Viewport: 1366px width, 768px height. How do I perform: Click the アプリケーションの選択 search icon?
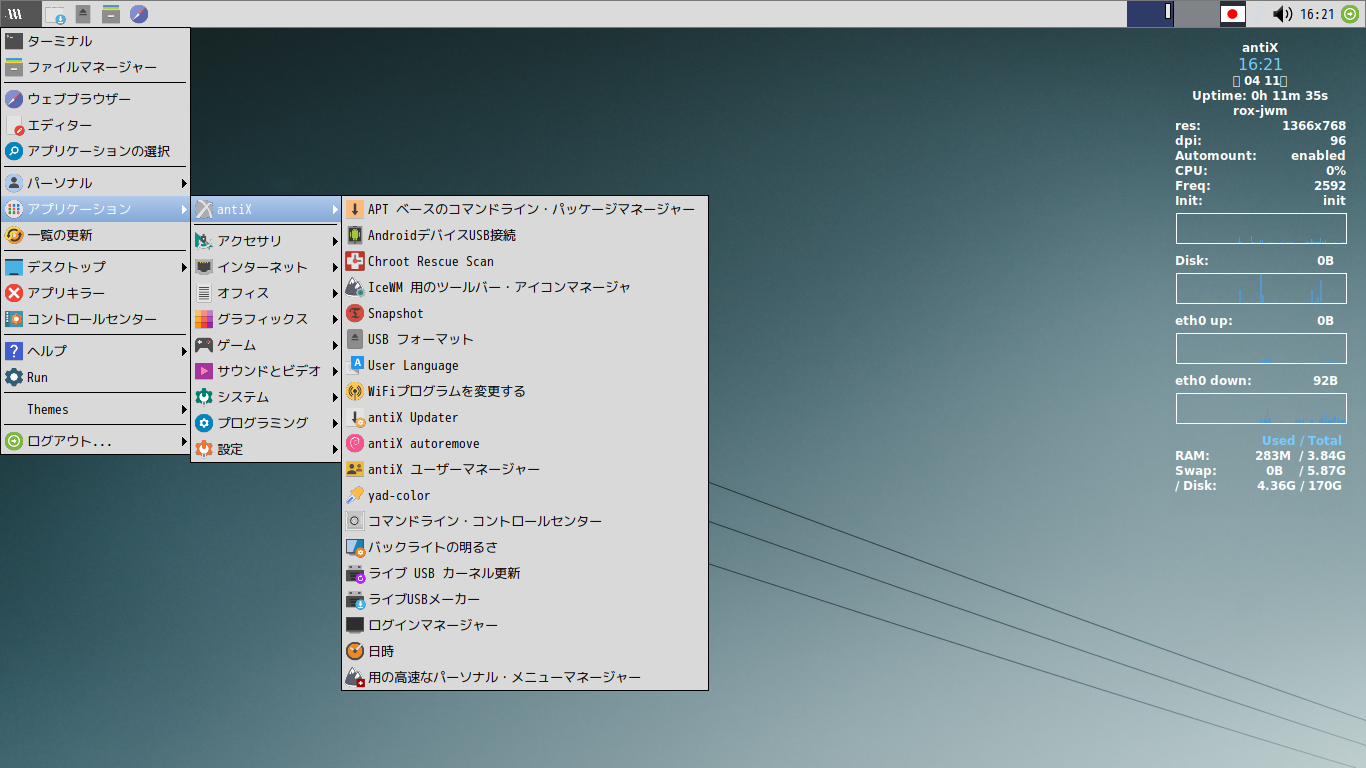click(14, 151)
